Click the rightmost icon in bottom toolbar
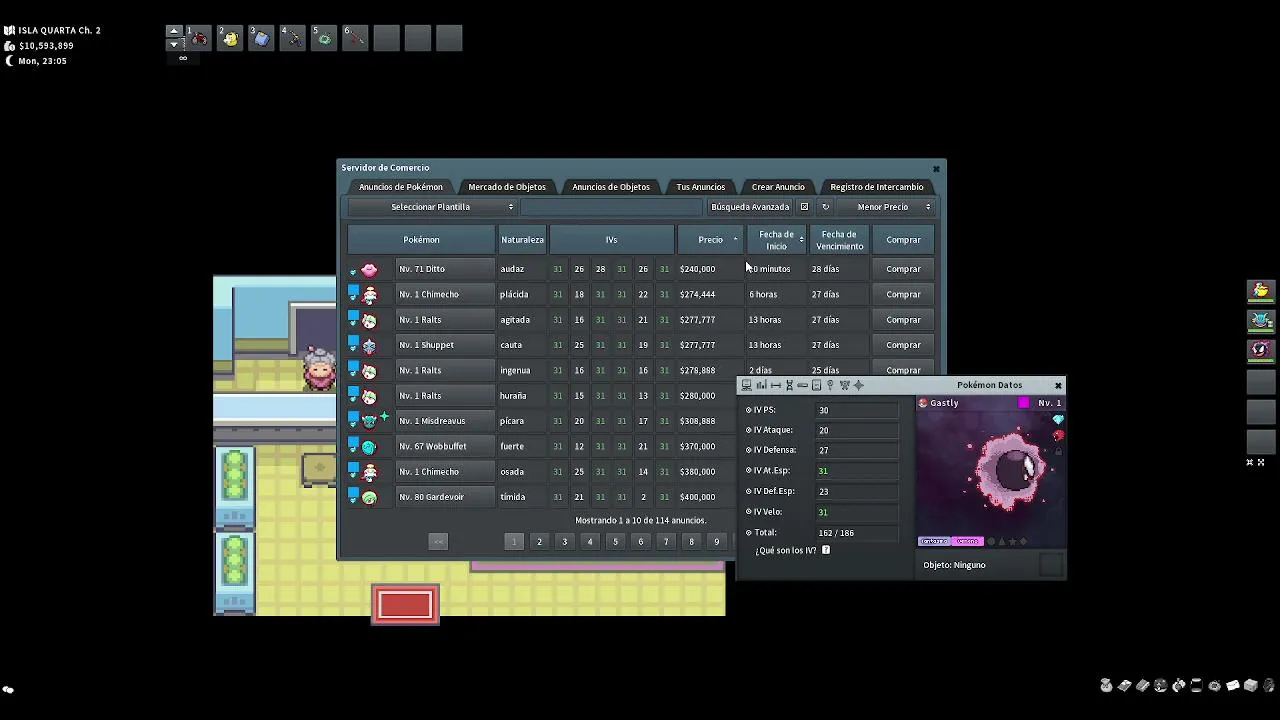The height and width of the screenshot is (720, 1280). point(1268,686)
